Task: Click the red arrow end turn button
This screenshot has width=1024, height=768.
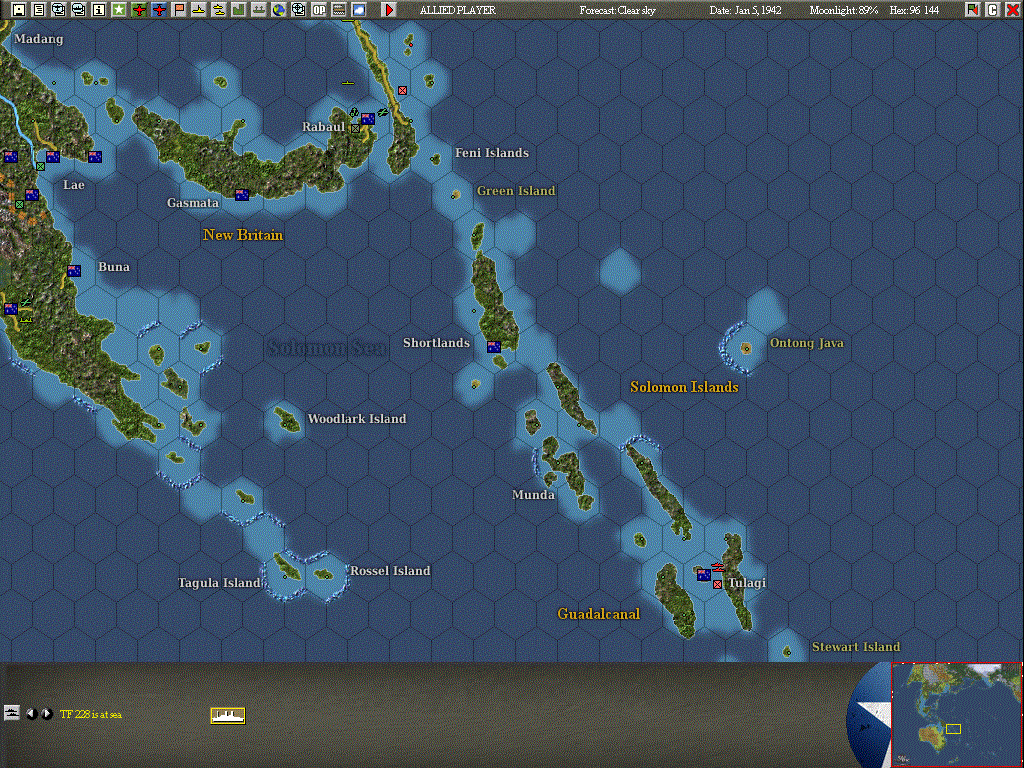Action: pos(389,9)
